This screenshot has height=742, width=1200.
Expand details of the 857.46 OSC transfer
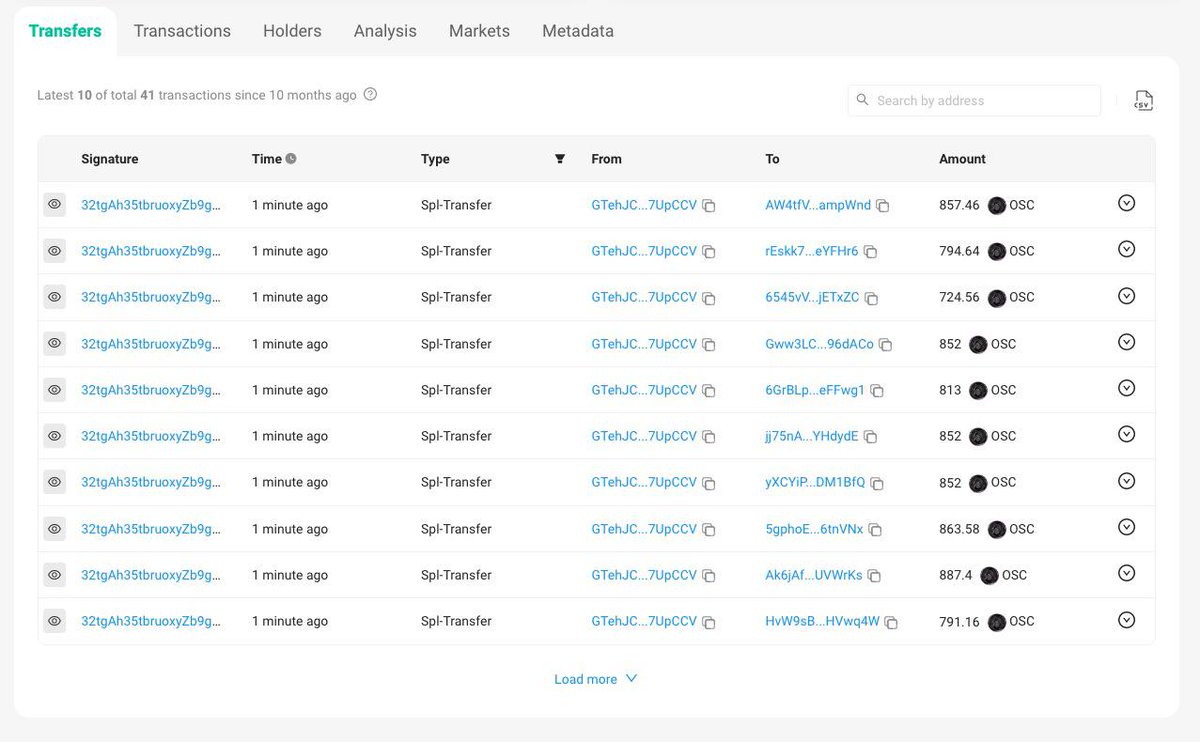[x=1126, y=203]
